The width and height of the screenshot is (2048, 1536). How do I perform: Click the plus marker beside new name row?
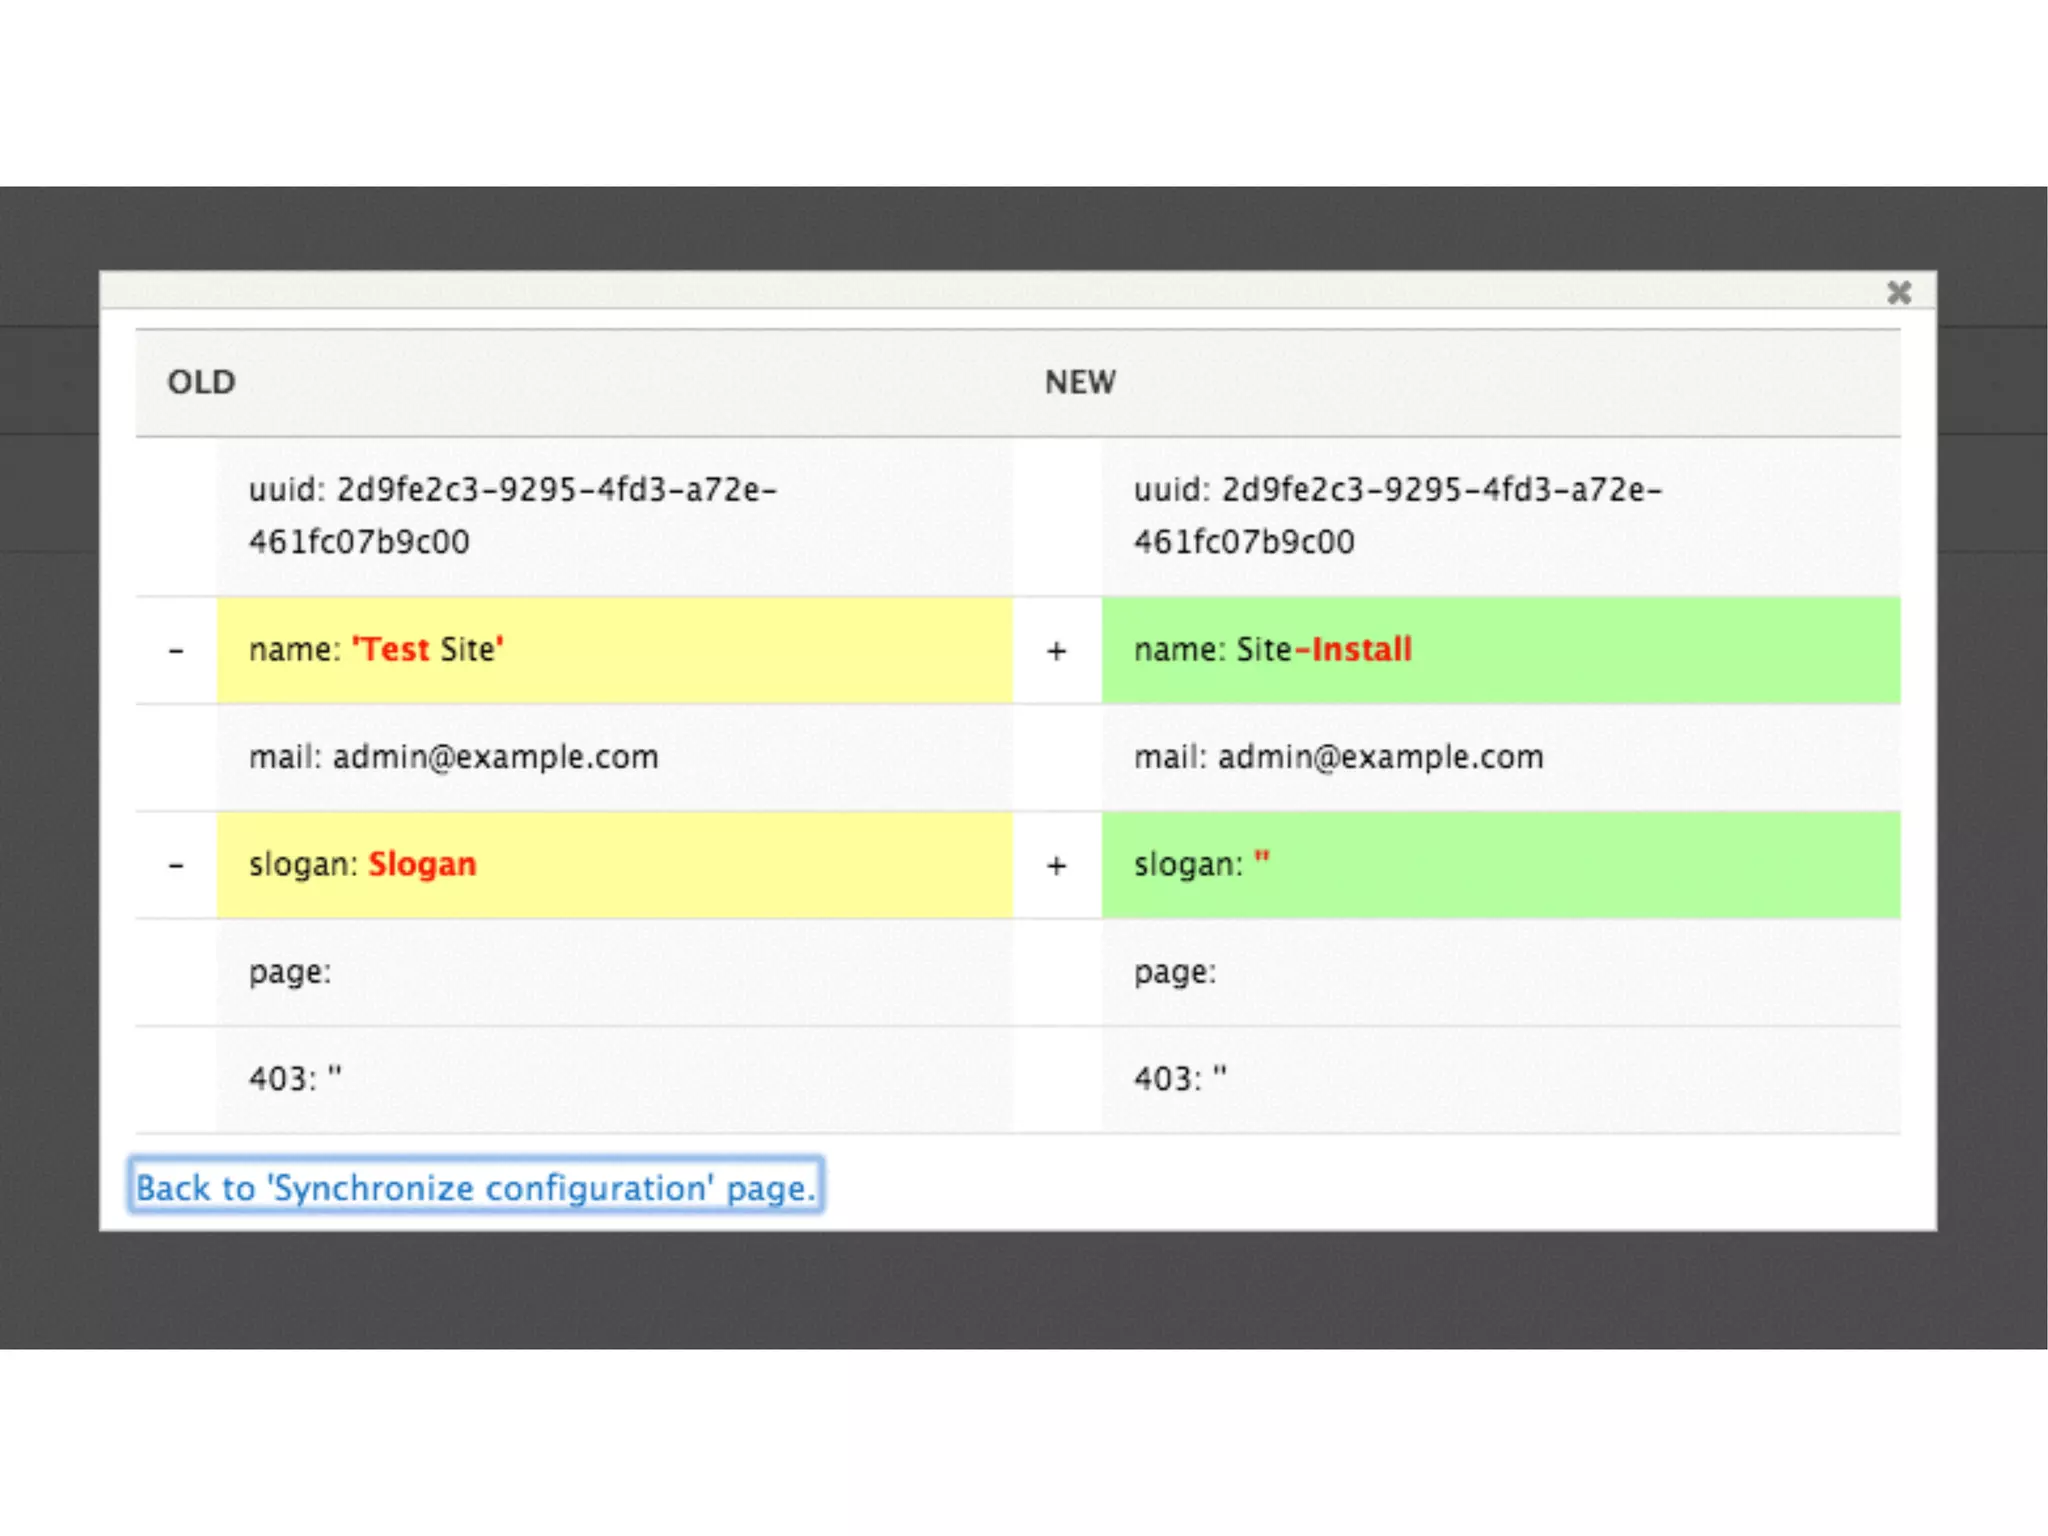1056,651
